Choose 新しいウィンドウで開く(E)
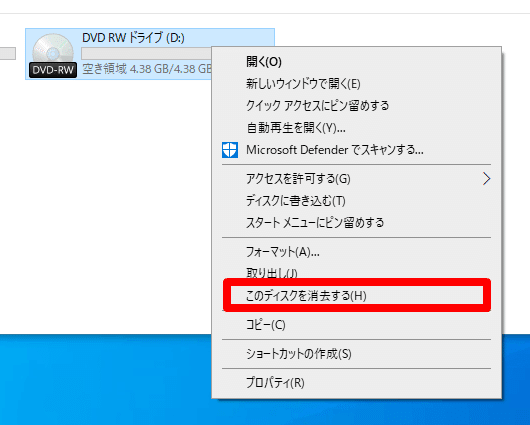 coord(356,84)
